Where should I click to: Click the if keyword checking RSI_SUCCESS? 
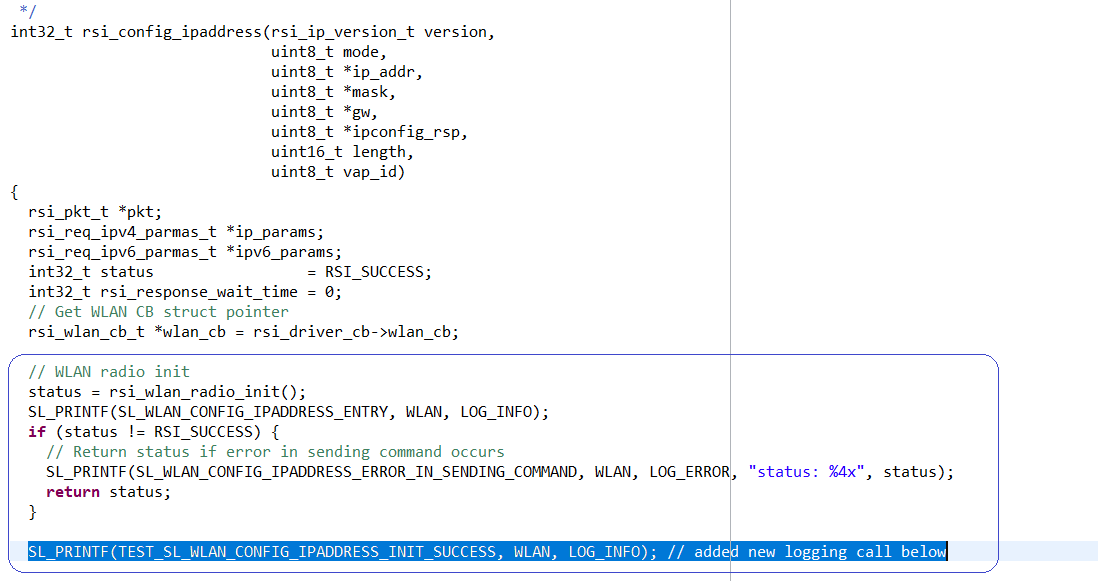click(37, 431)
